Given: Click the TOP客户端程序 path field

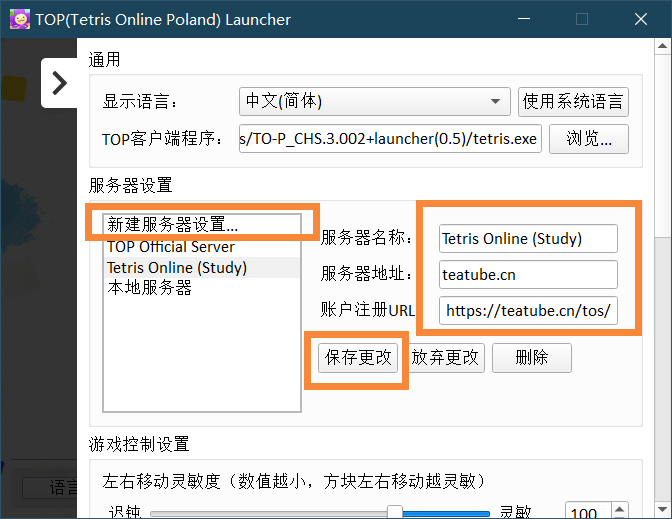Looking at the screenshot, I should (390, 139).
